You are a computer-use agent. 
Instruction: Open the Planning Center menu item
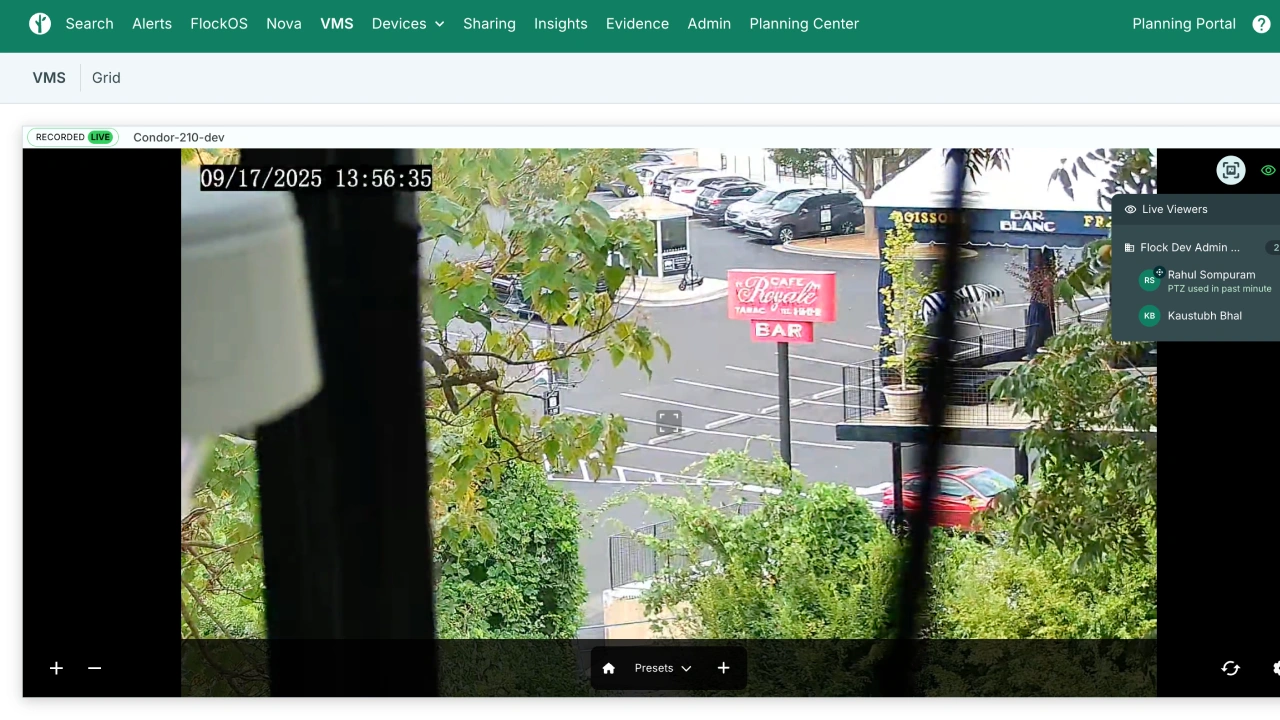click(x=804, y=24)
